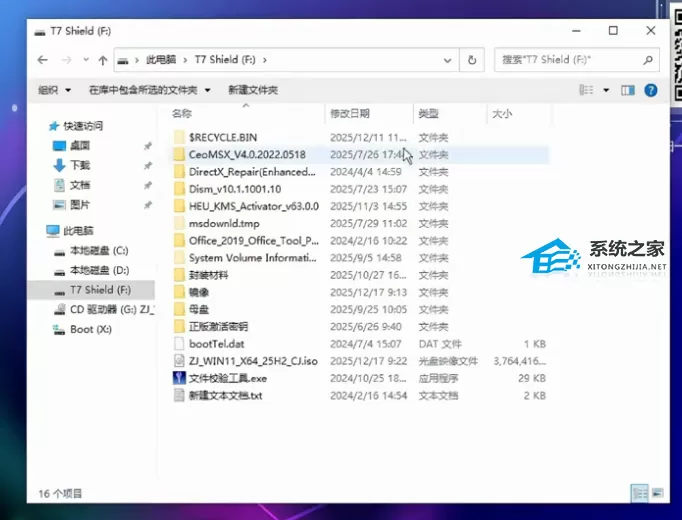The image size is (682, 520).
Task: Sort by 修改日期 column header
Action: point(350,114)
